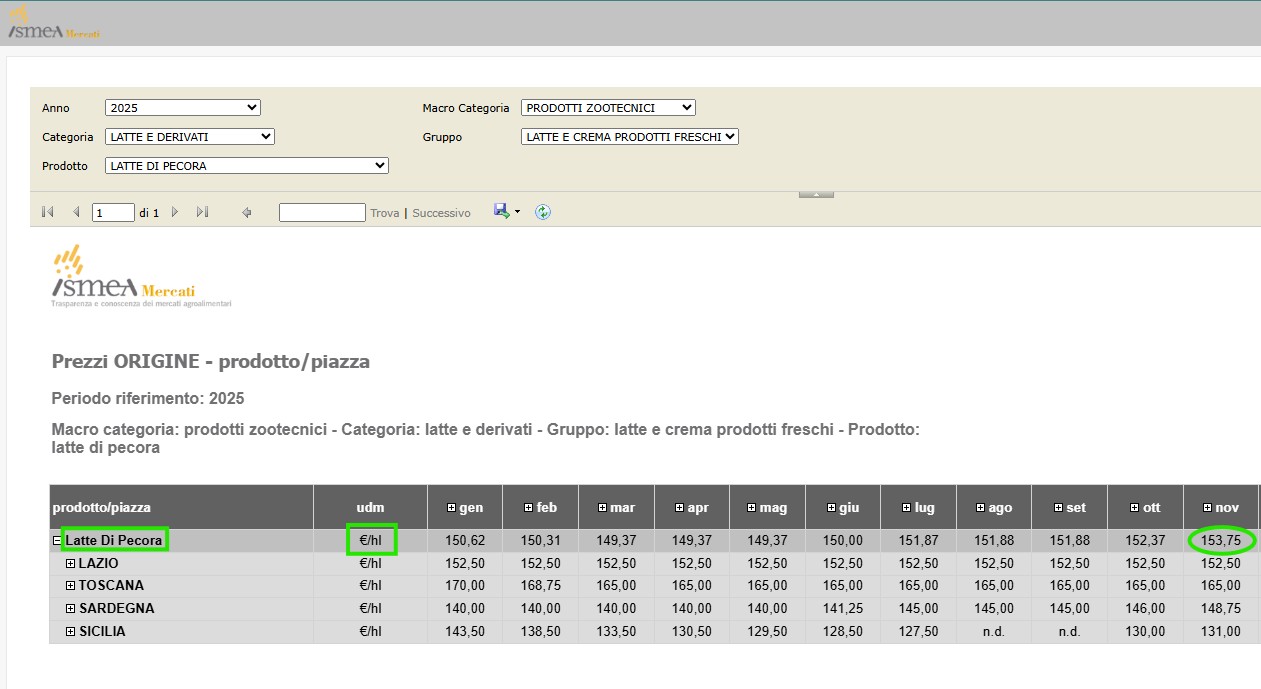Image resolution: width=1261 pixels, height=689 pixels.
Task: Expand the apr column
Action: tap(680, 508)
